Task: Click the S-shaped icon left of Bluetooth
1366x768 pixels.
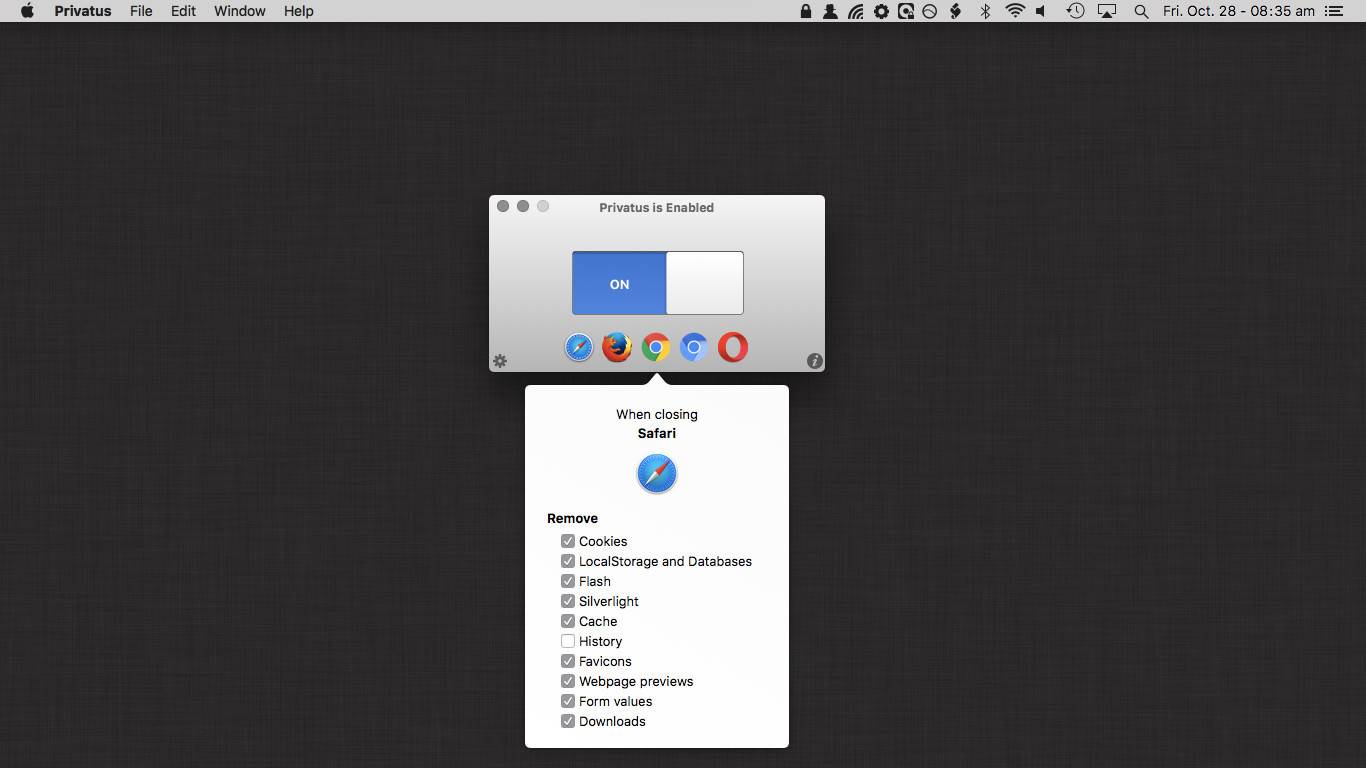Action: [x=956, y=11]
